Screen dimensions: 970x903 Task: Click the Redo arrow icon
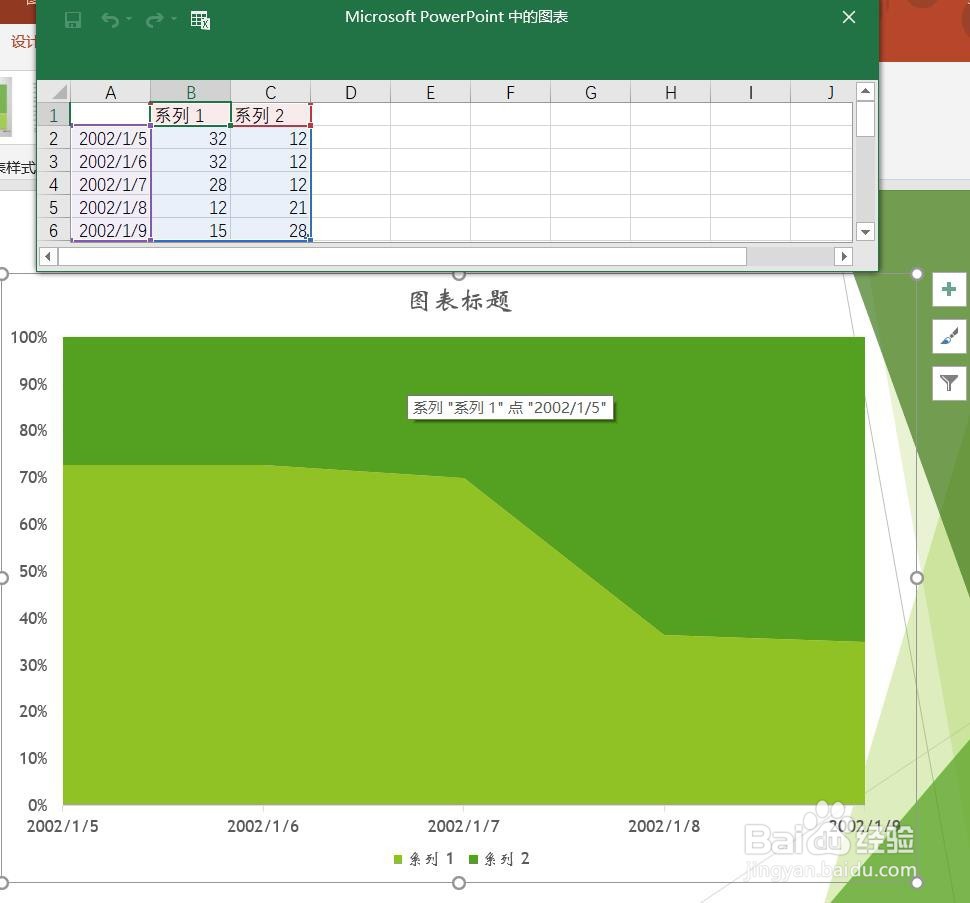click(152, 19)
